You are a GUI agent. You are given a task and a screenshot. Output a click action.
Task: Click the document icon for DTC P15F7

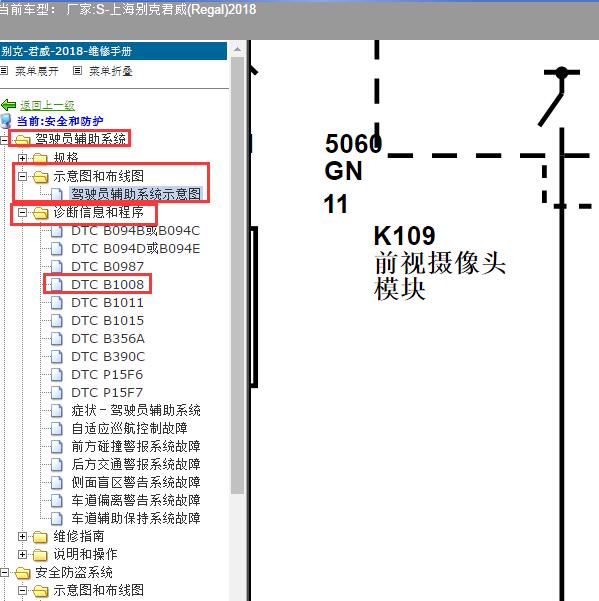coord(57,393)
